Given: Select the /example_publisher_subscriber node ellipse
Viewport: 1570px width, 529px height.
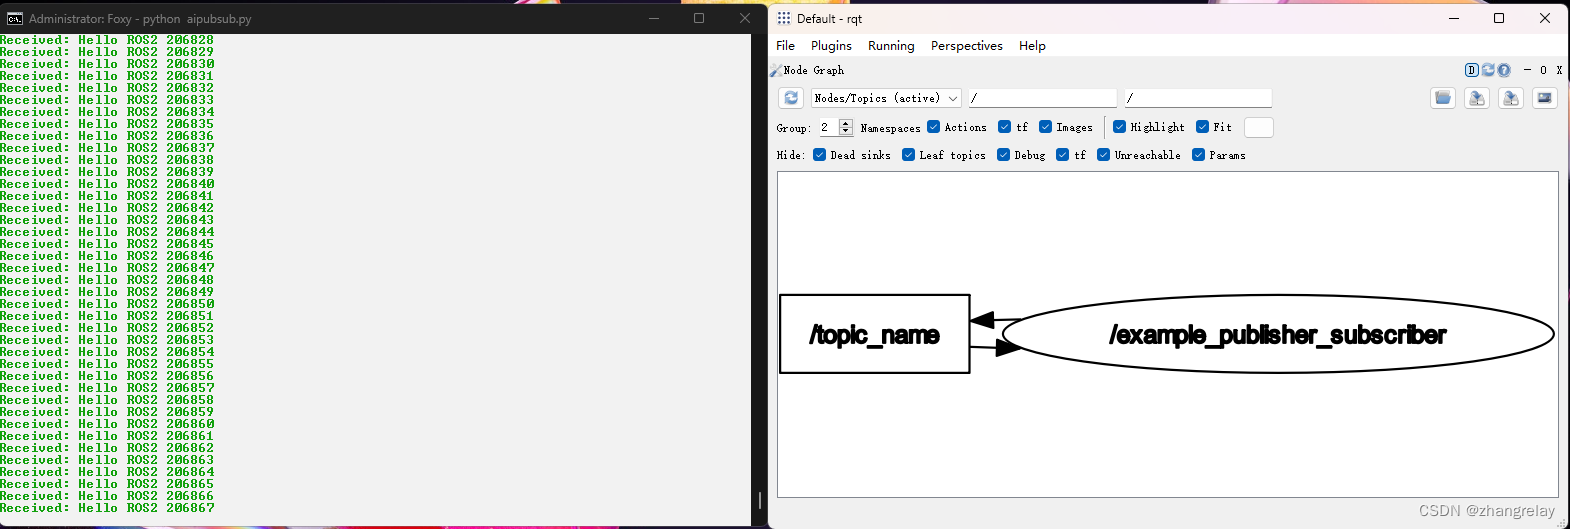Looking at the screenshot, I should coord(1277,334).
